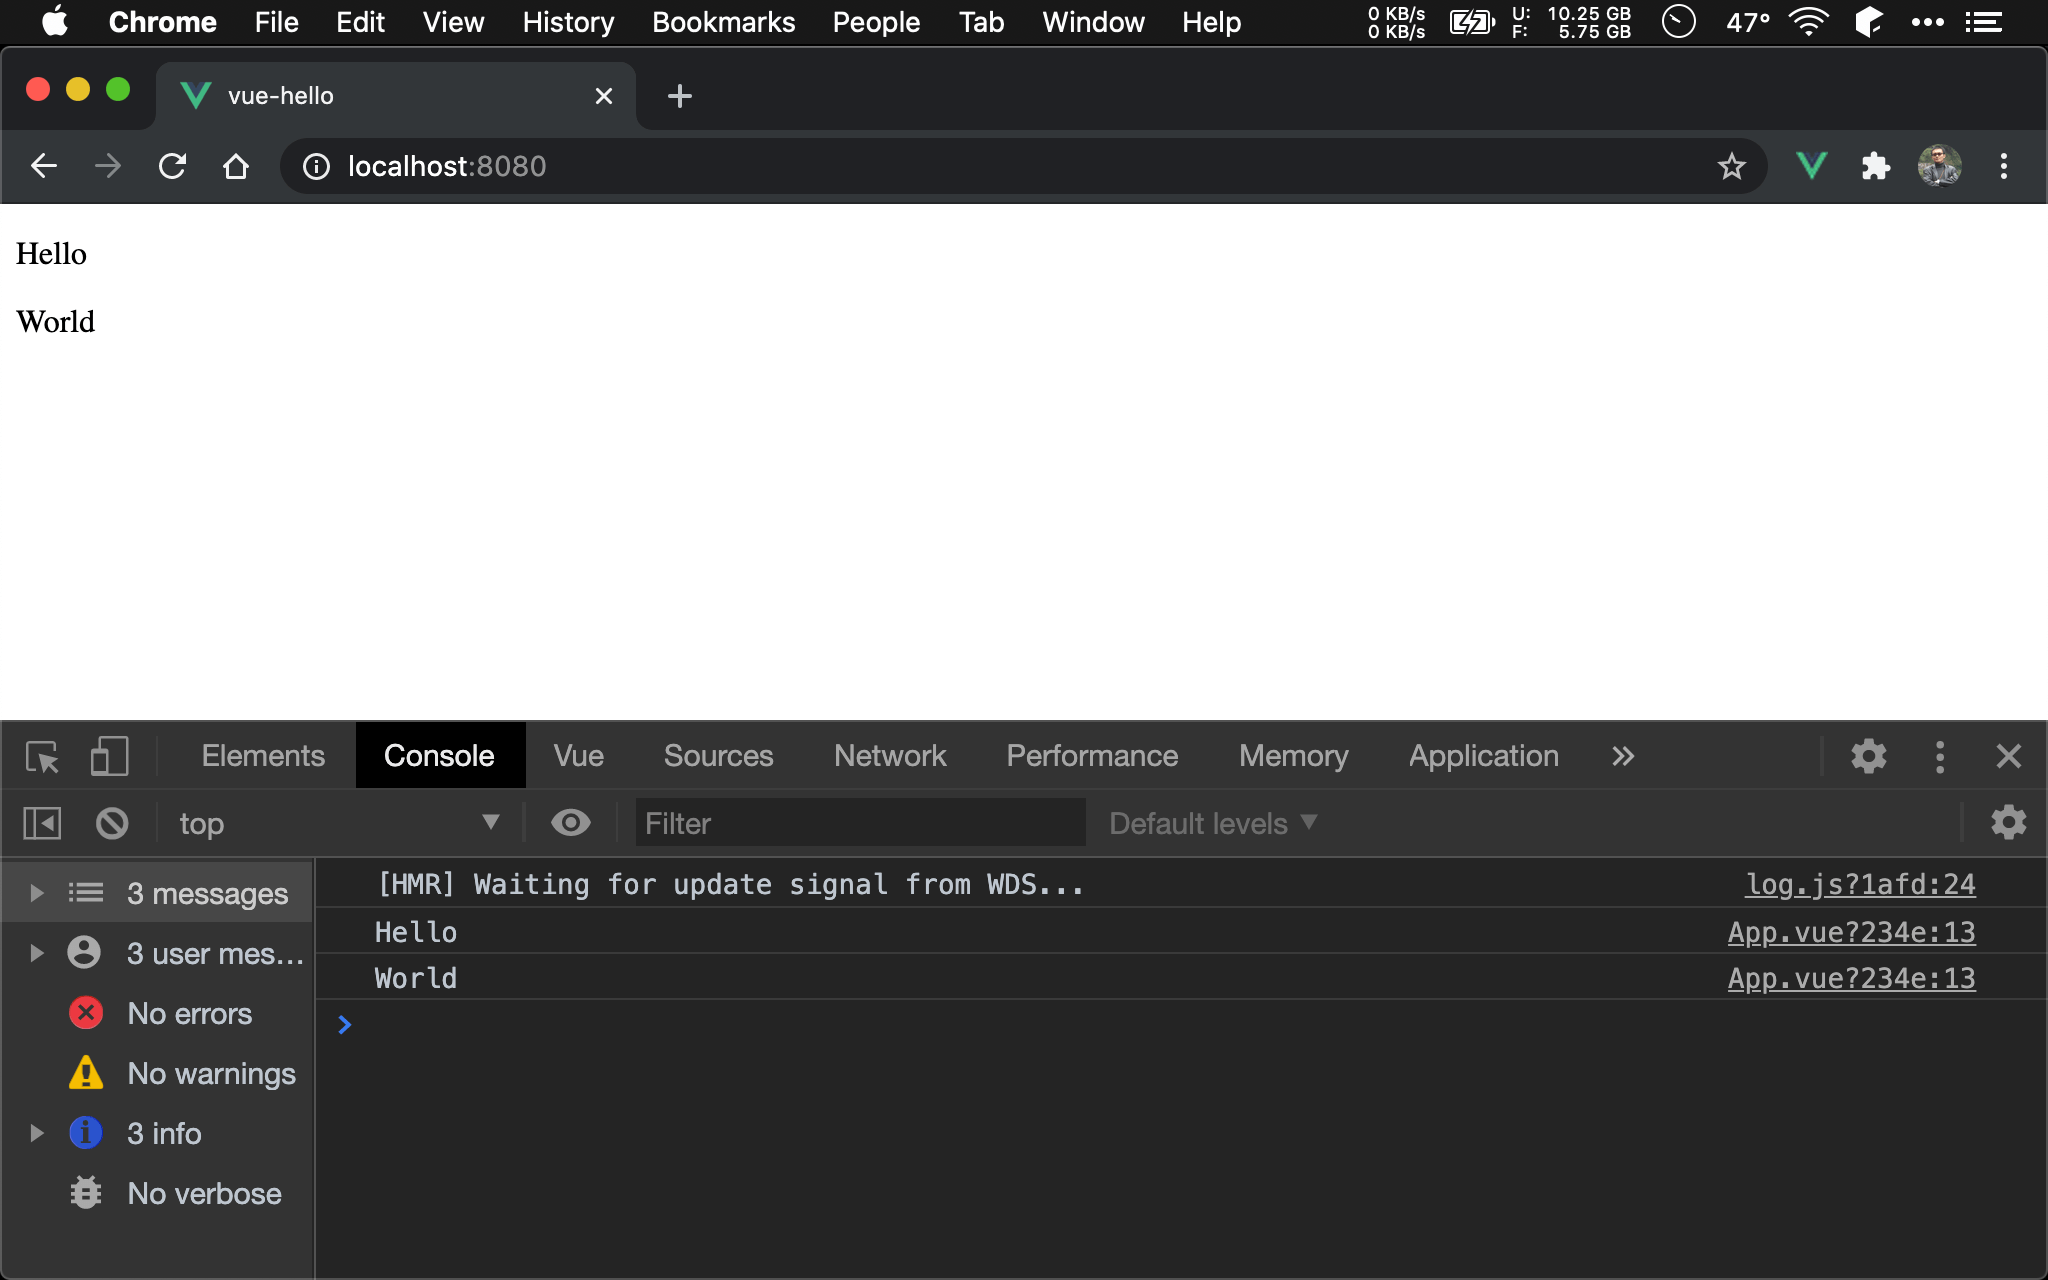
Task: Click the live expression eye icon
Action: (571, 823)
